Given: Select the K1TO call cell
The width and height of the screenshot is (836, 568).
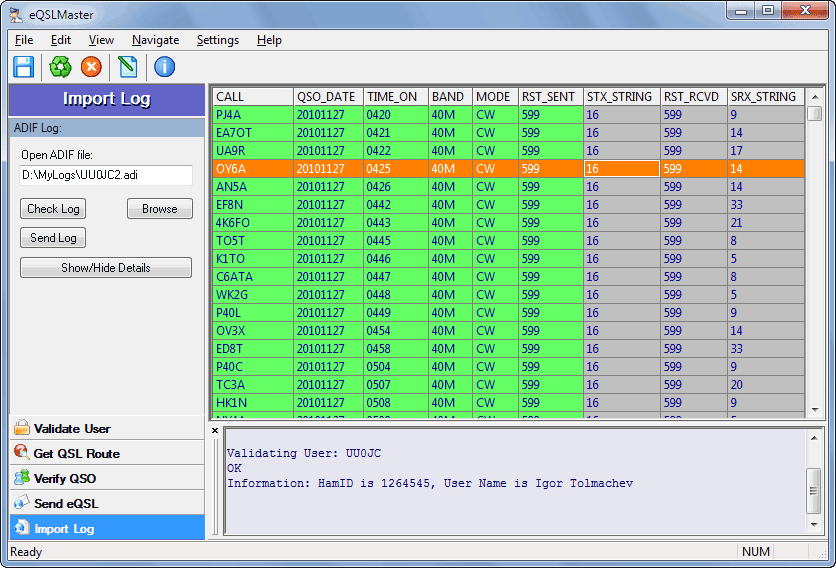Looking at the screenshot, I should tap(253, 259).
